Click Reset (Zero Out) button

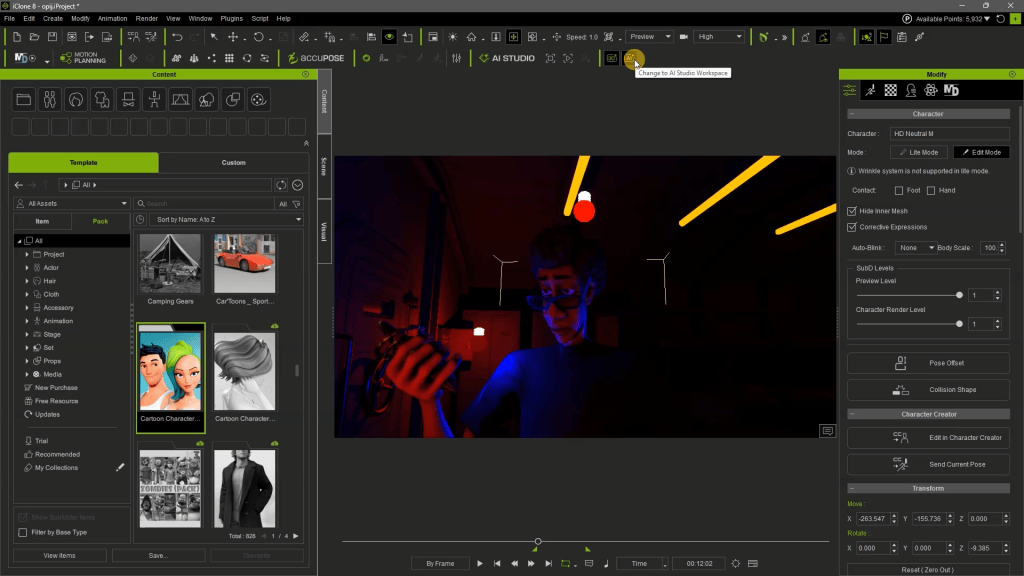pos(928,570)
